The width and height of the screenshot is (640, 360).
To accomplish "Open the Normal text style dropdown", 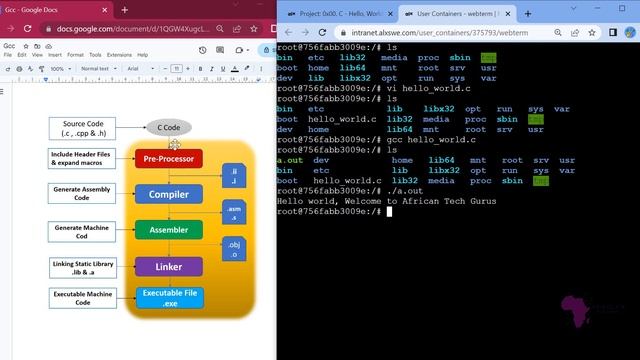I will (98, 69).
